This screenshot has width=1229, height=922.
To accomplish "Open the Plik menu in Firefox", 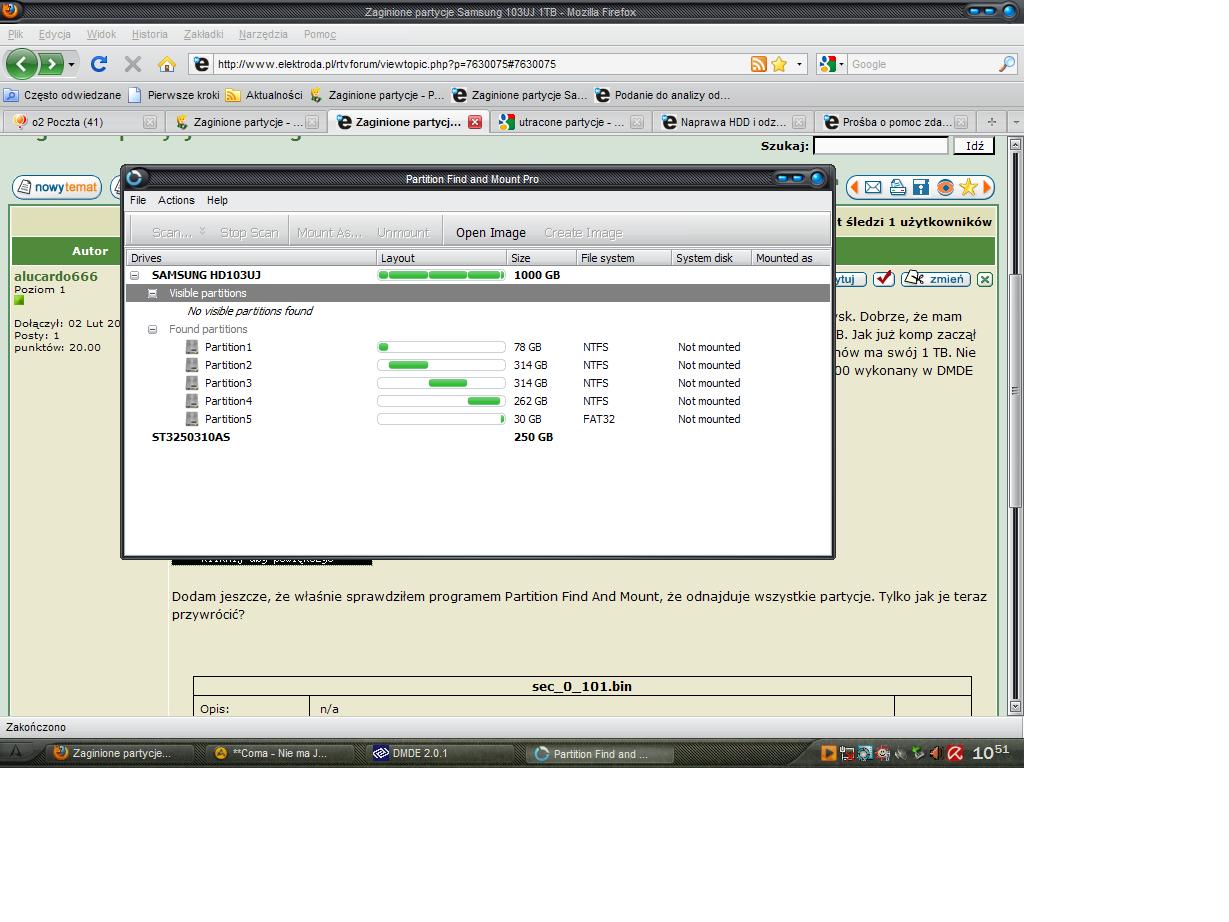I will [x=15, y=34].
